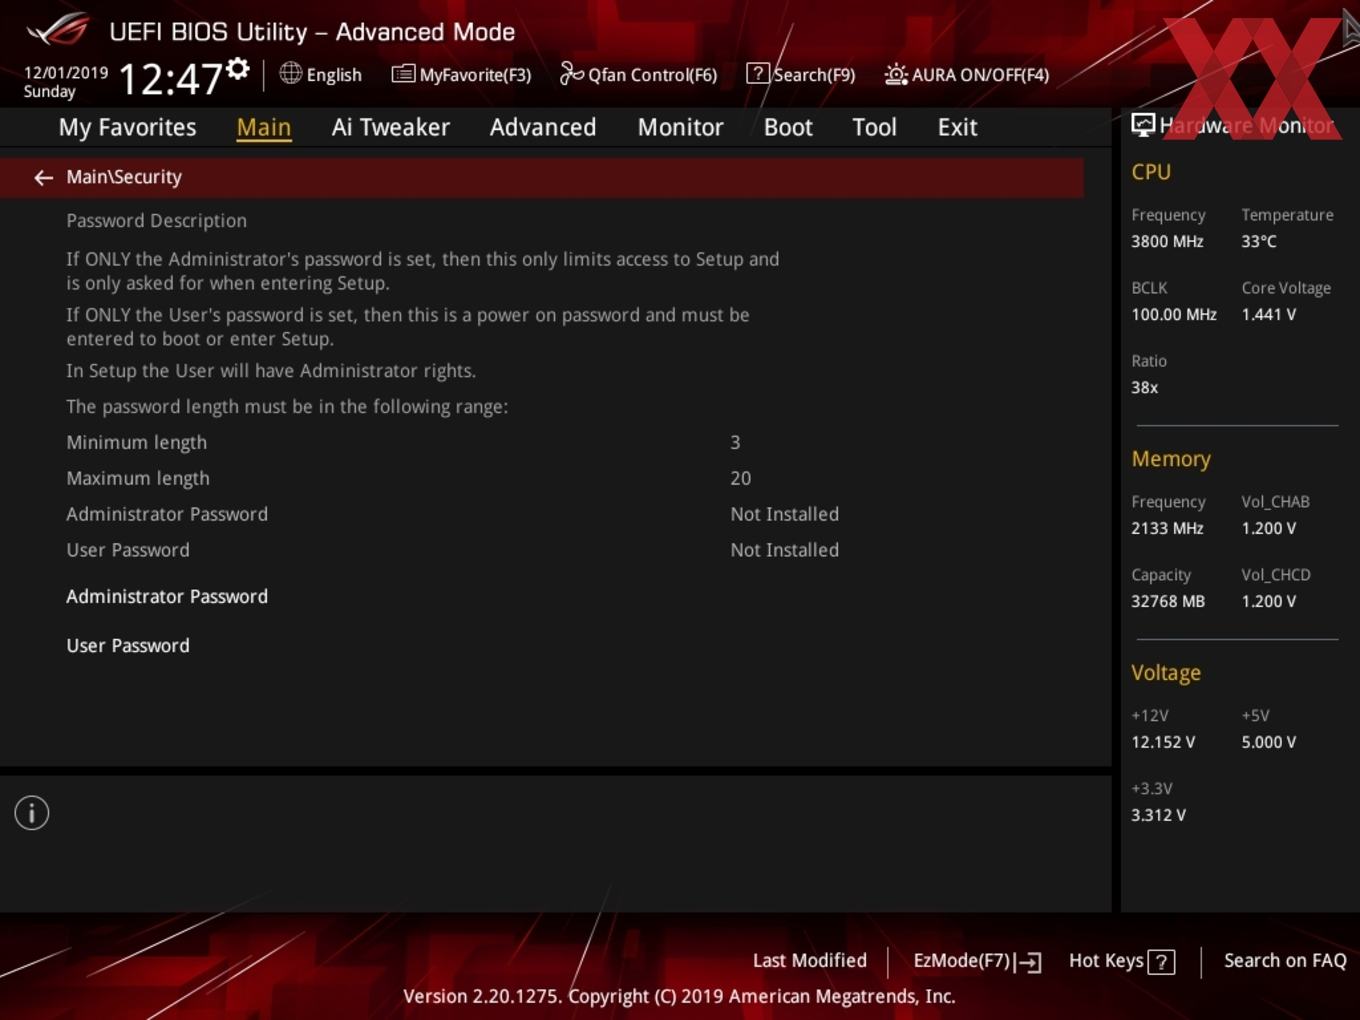Click the Vol_CHAB label
This screenshot has width=1360, height=1020.
[1275, 502]
